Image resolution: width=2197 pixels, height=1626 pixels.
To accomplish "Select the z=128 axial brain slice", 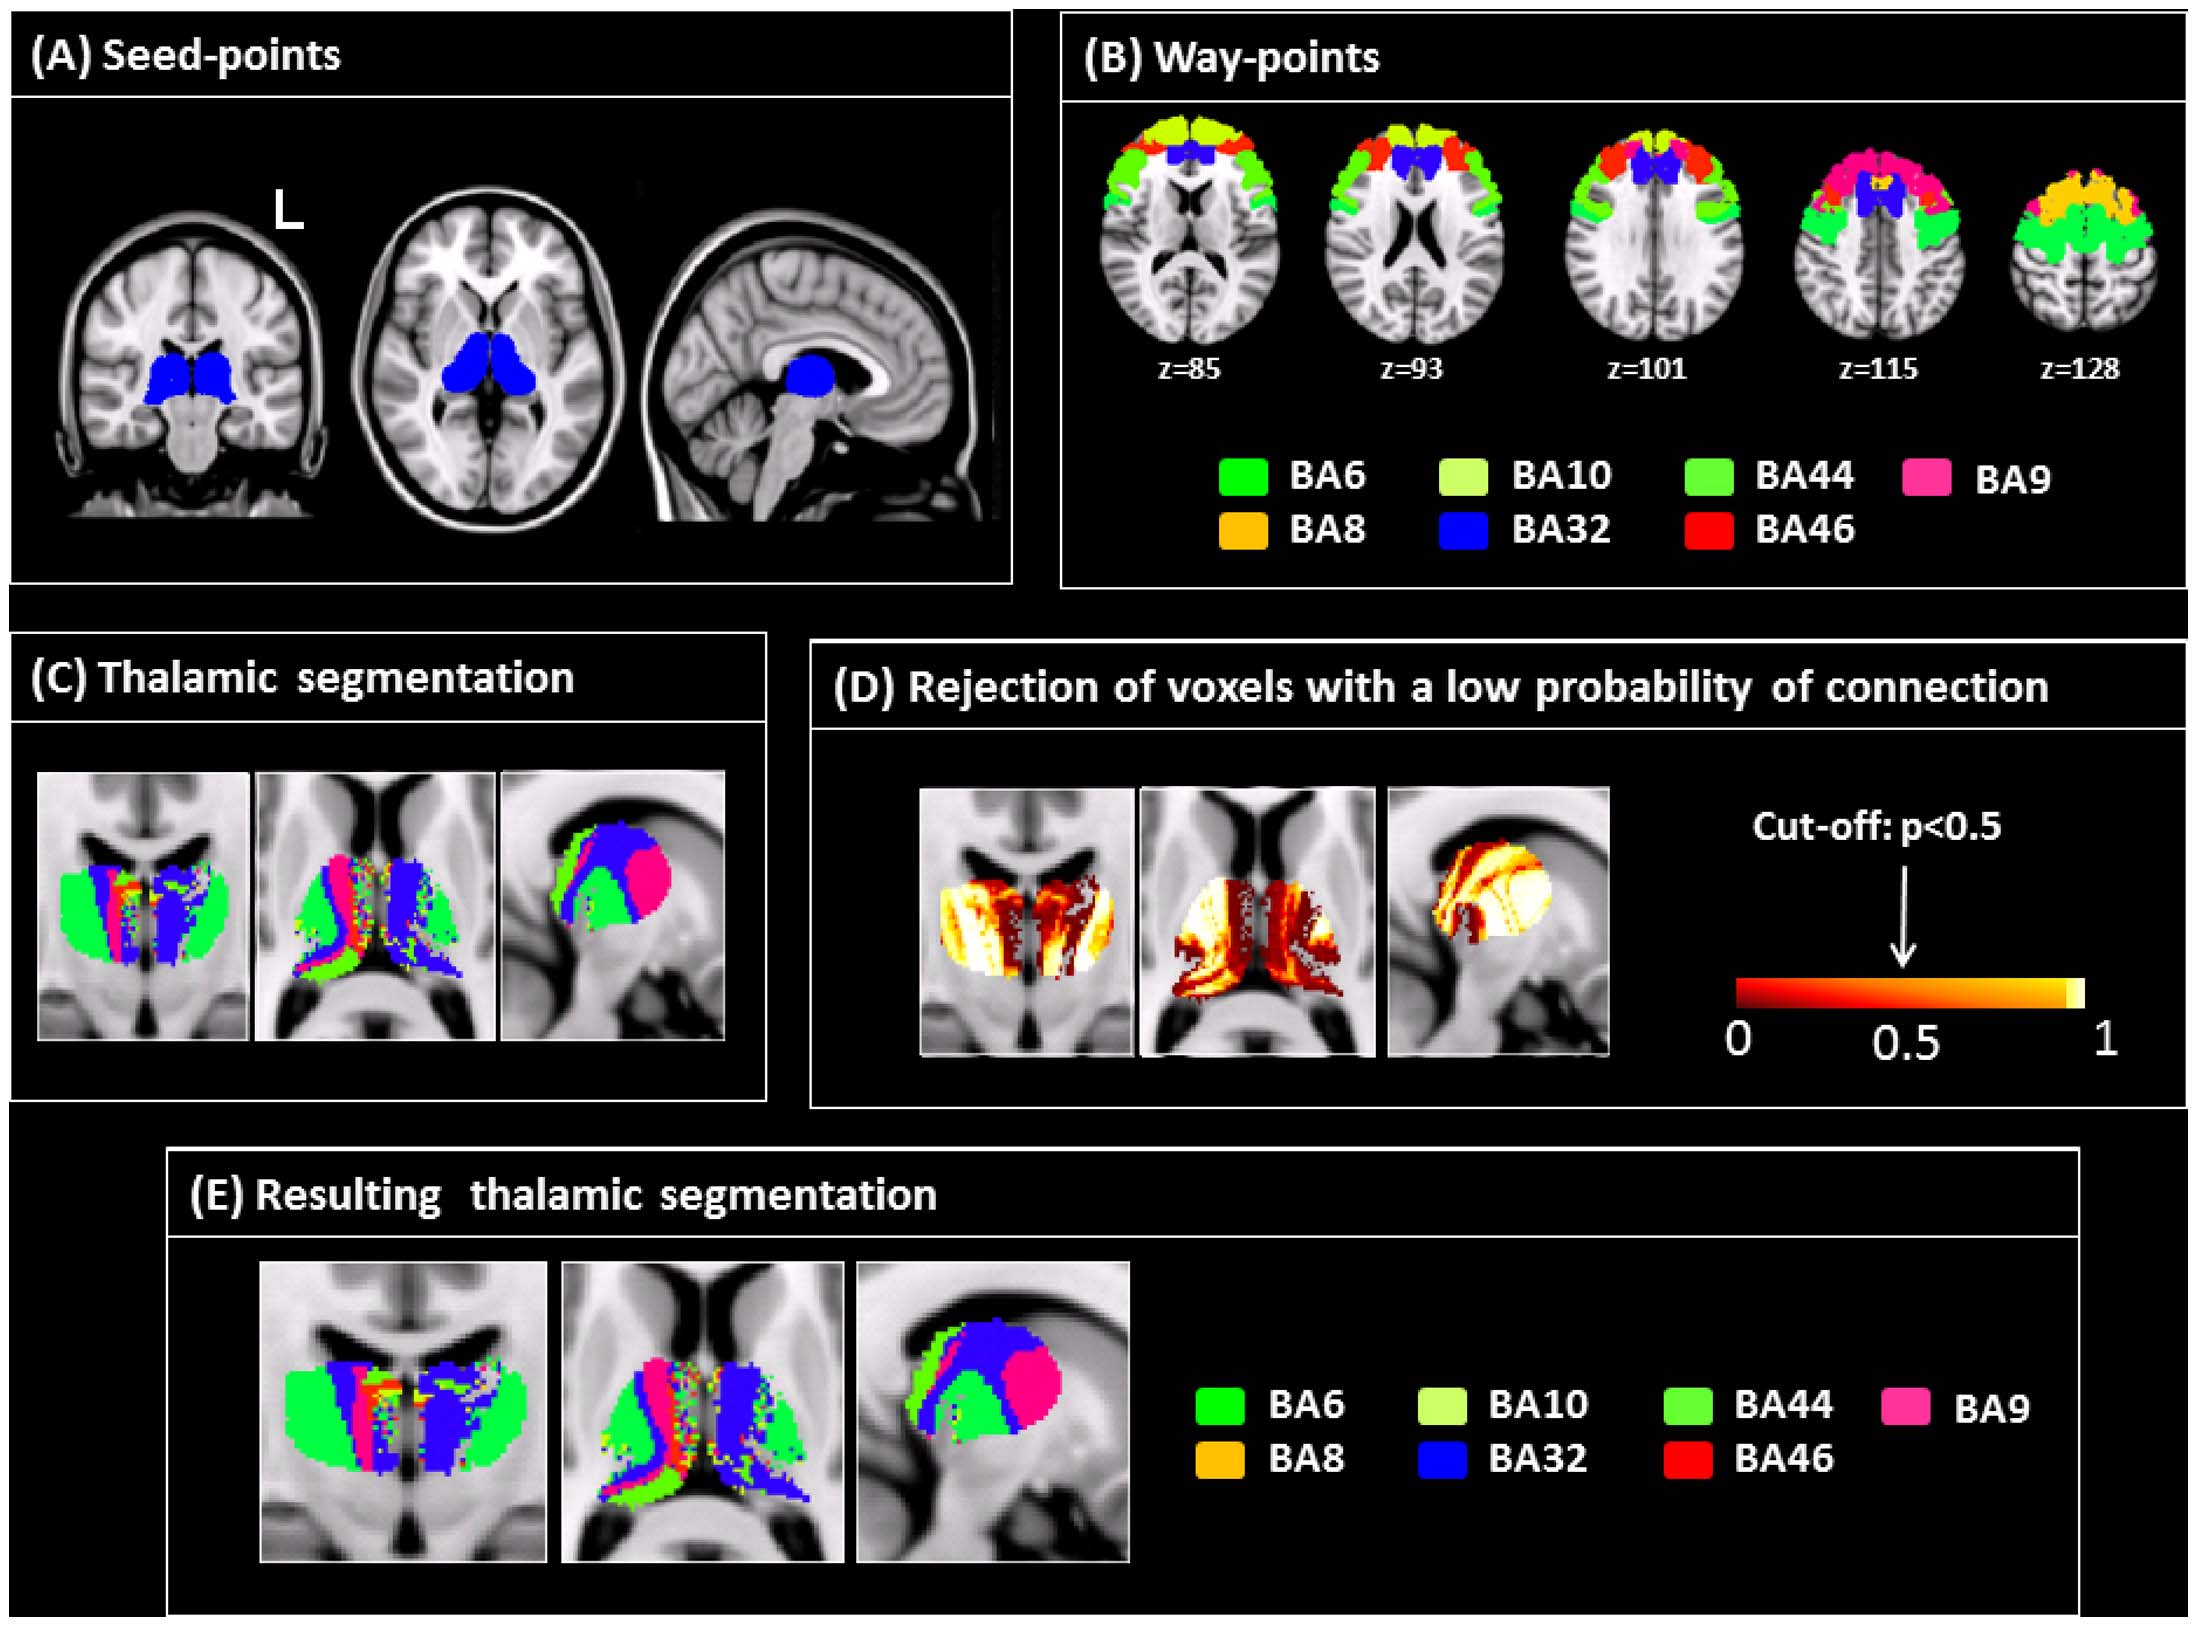I will click(x=2083, y=250).
